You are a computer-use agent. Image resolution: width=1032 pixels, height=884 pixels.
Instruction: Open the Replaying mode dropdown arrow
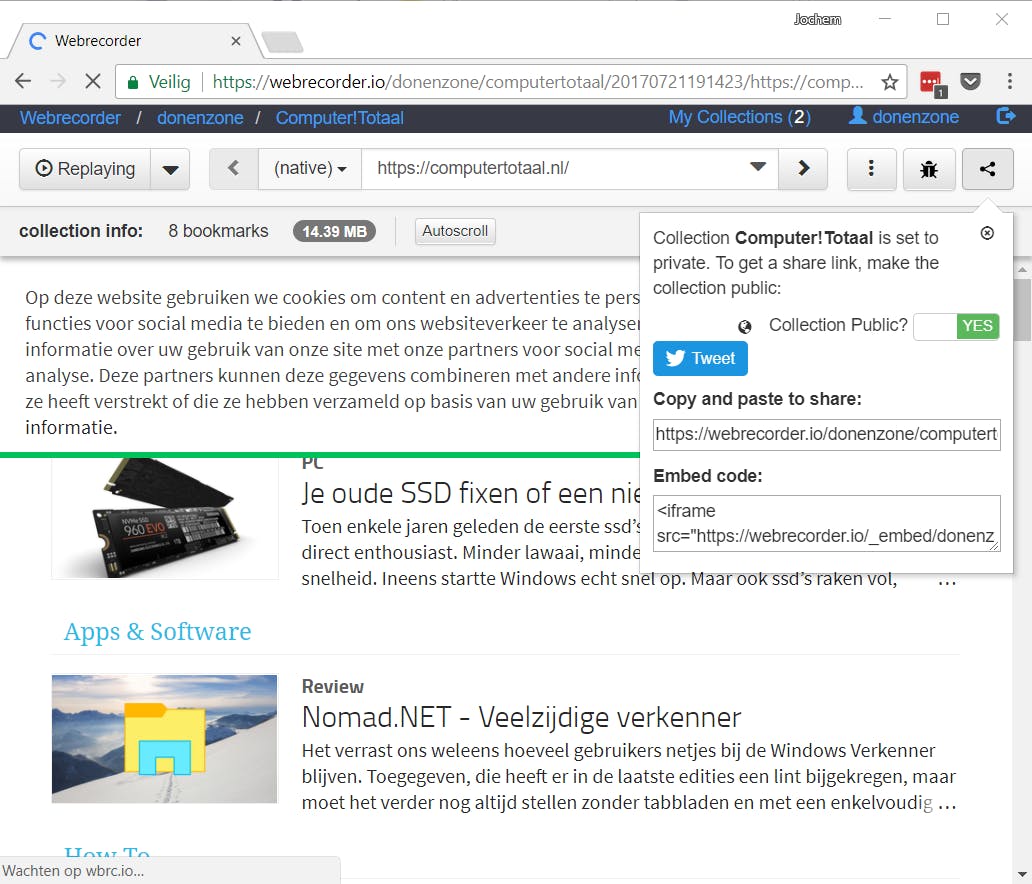(170, 169)
